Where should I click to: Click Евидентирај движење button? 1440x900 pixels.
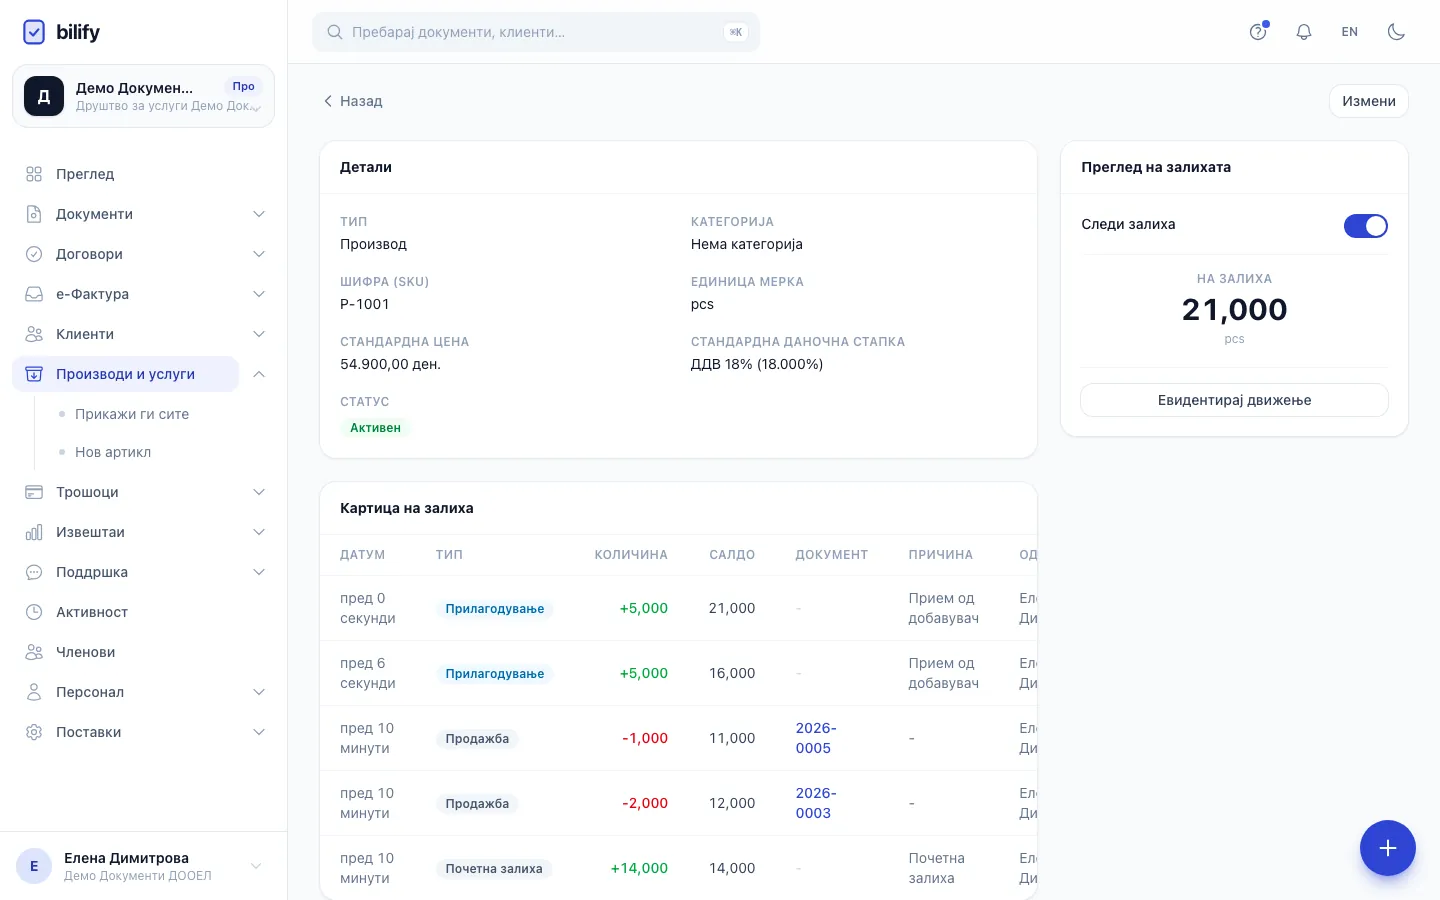pos(1234,400)
